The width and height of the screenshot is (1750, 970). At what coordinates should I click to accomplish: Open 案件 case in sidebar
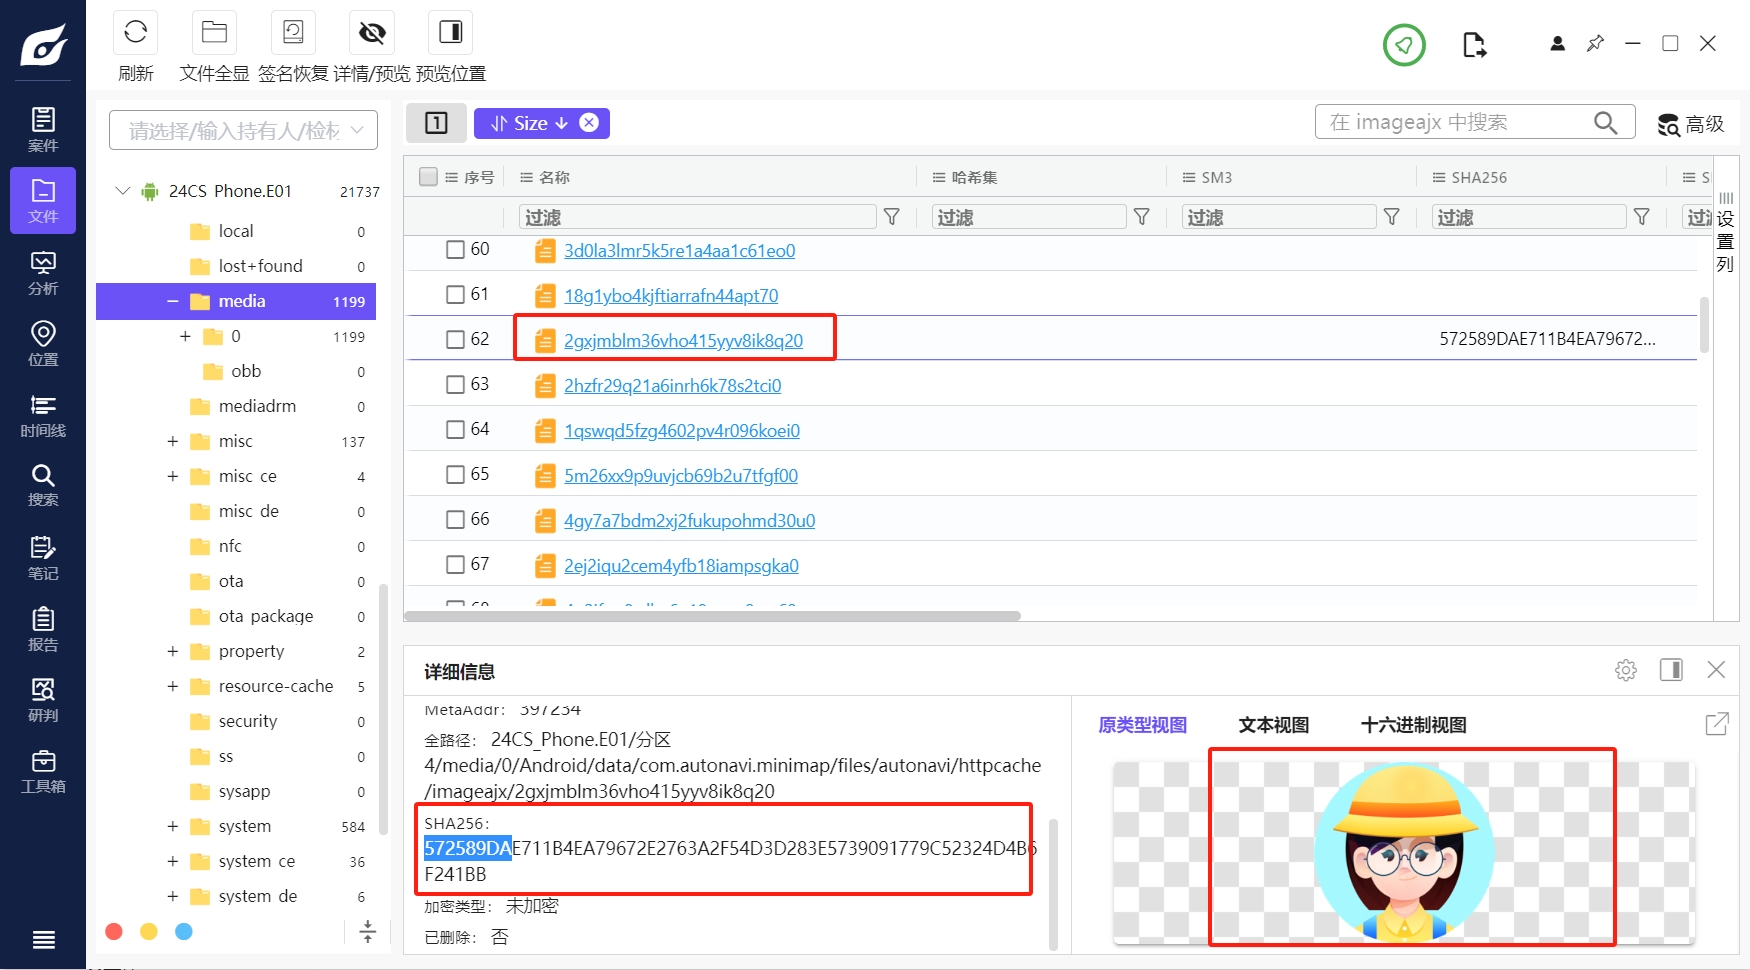click(x=43, y=129)
